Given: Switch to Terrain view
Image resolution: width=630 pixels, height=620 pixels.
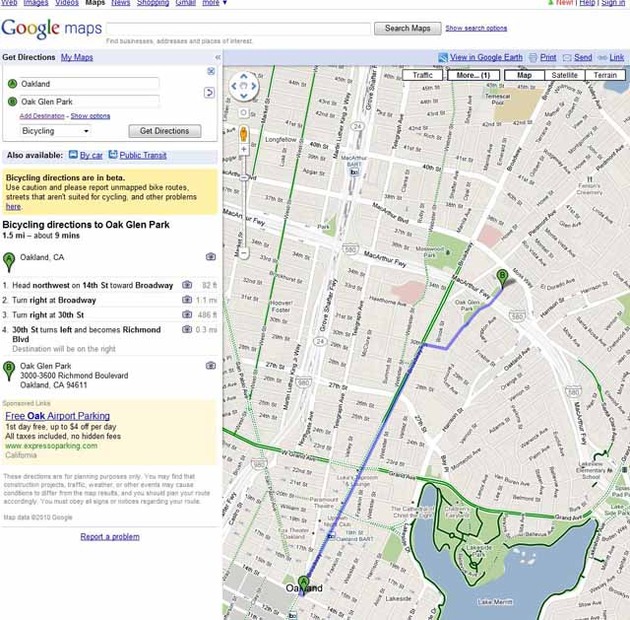Looking at the screenshot, I should (x=605, y=75).
